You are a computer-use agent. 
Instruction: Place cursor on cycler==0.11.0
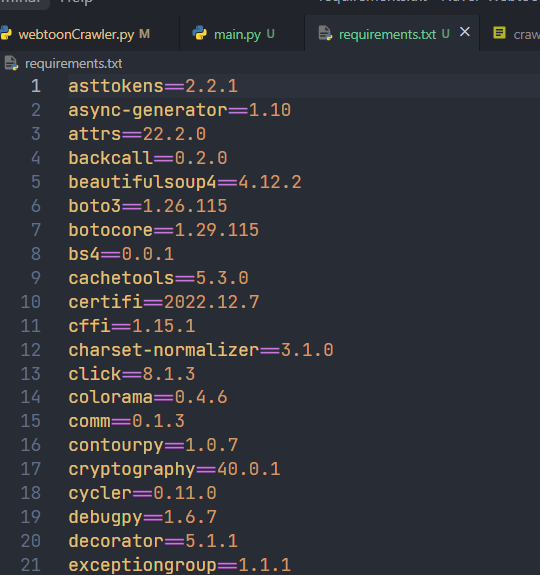[x=143, y=493]
